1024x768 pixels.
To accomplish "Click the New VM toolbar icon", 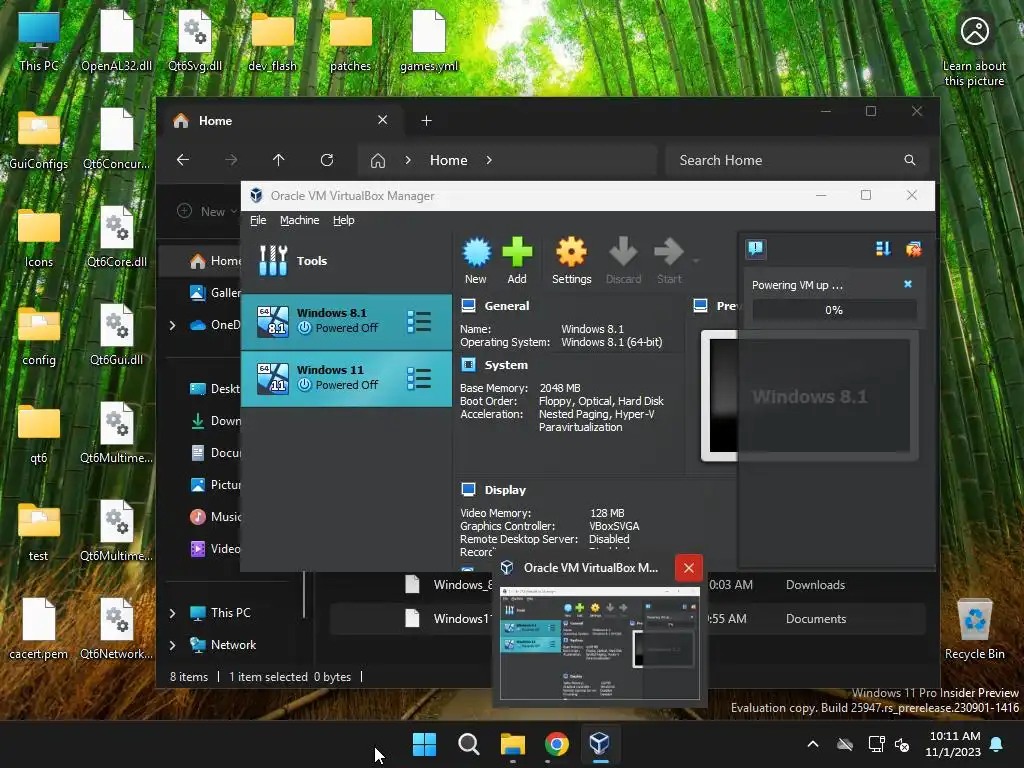I will (476, 261).
